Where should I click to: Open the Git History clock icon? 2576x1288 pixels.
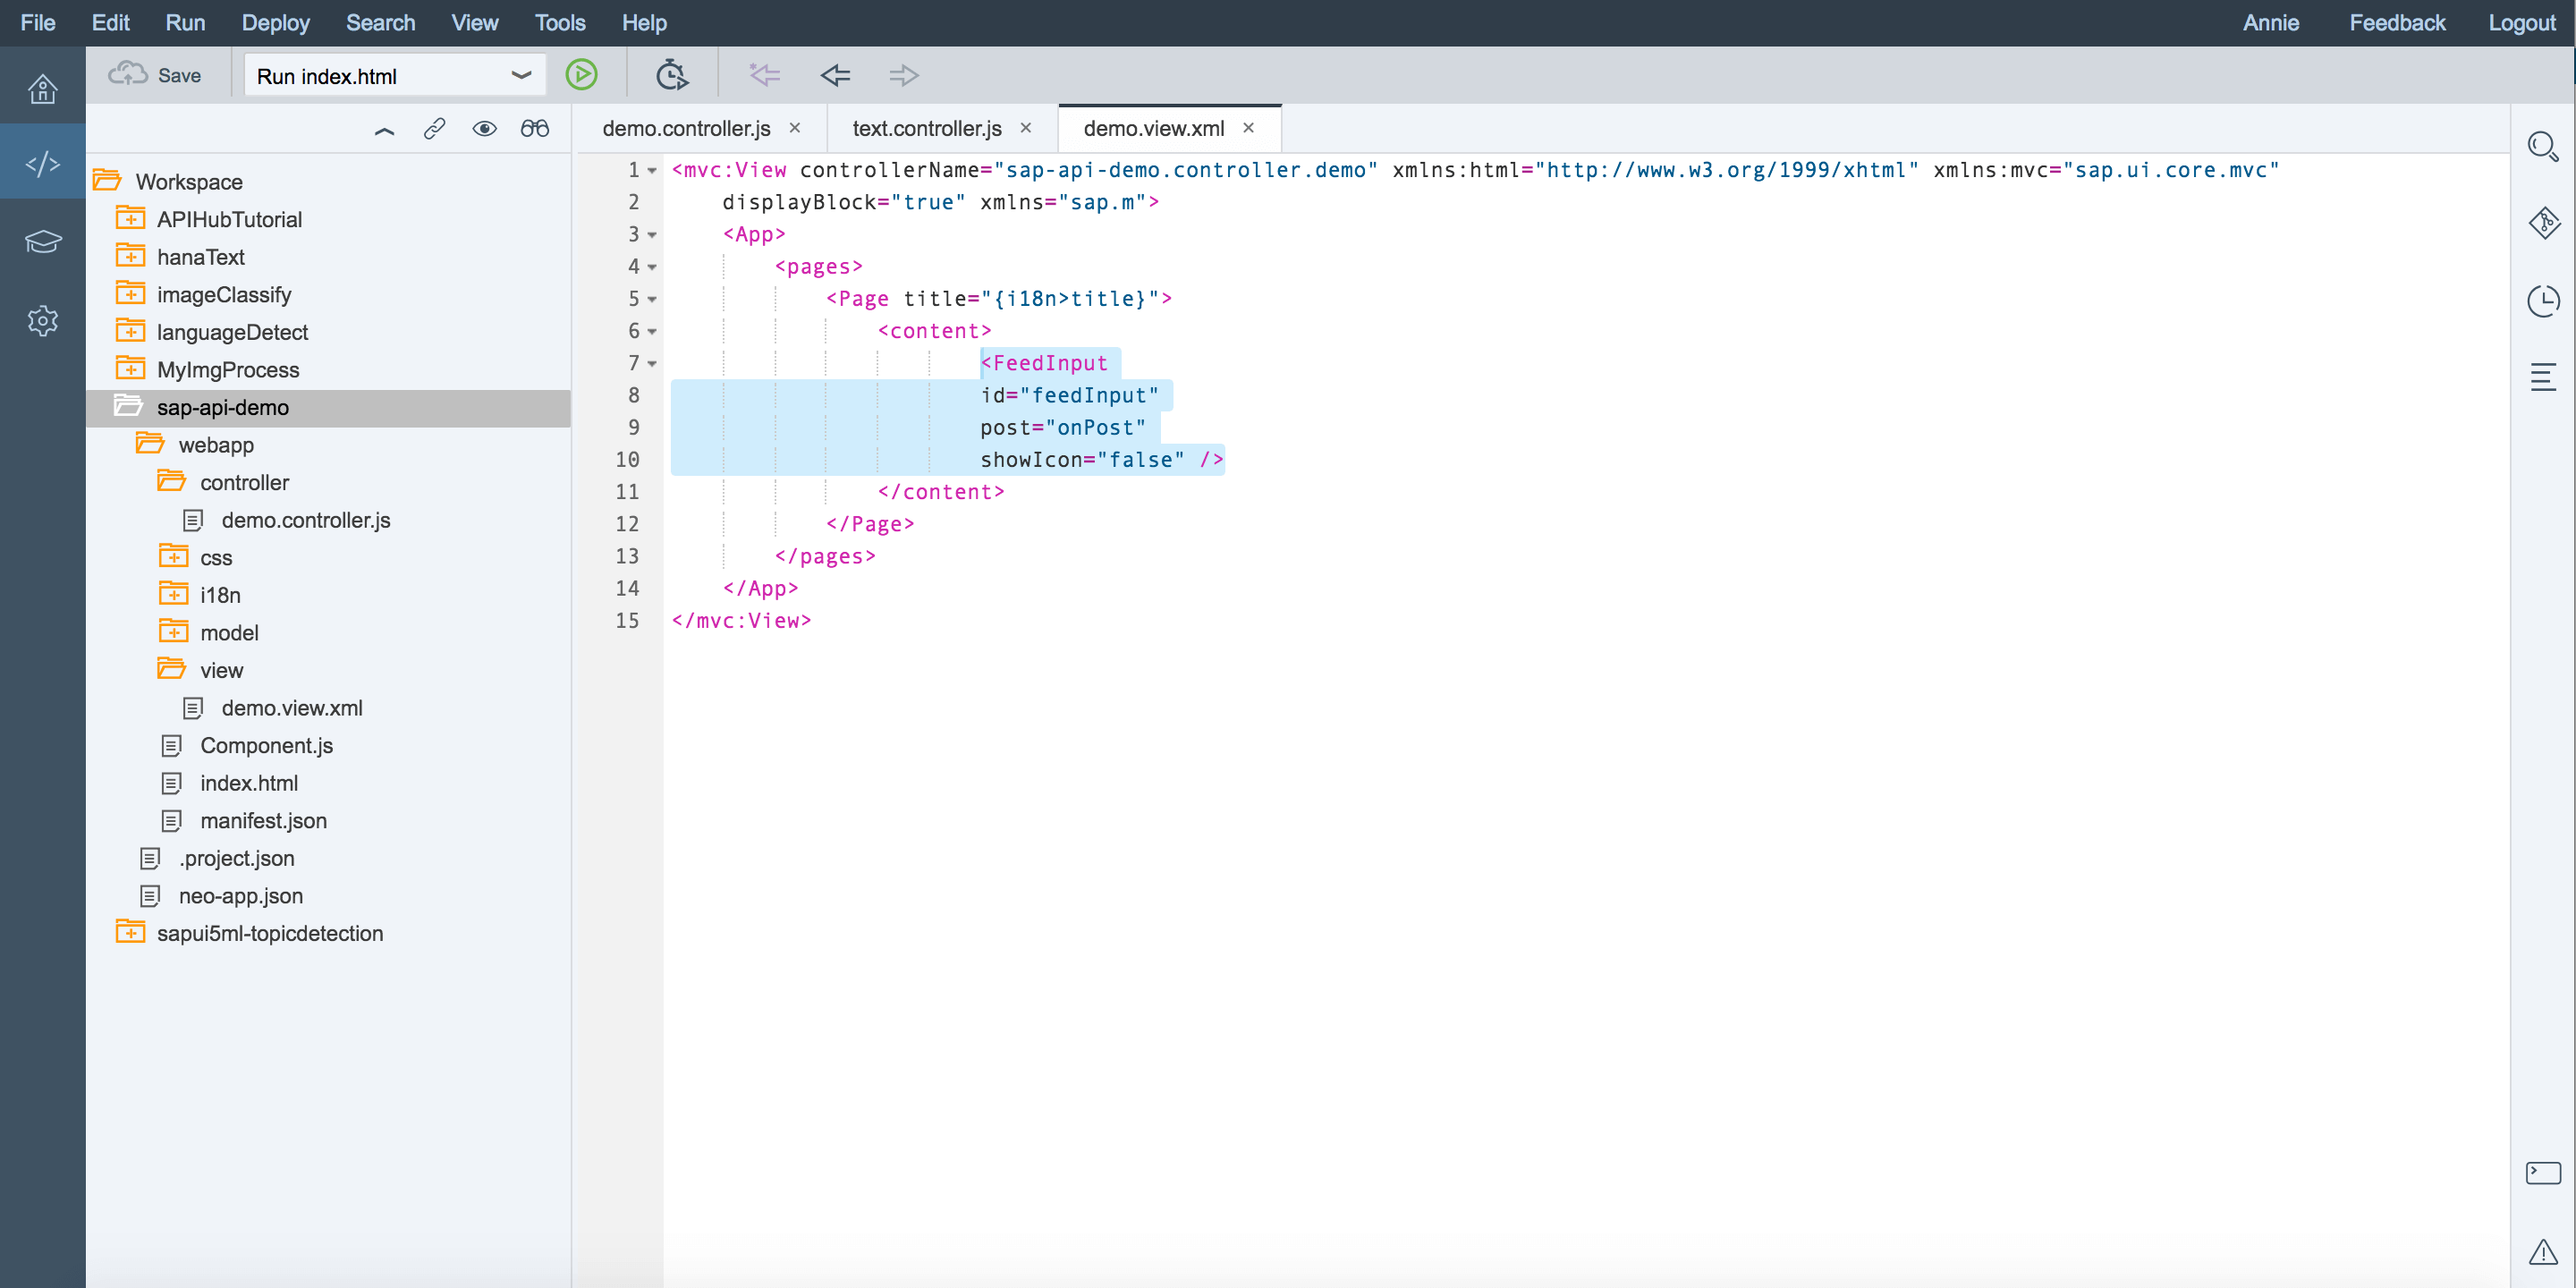[x=2543, y=301]
